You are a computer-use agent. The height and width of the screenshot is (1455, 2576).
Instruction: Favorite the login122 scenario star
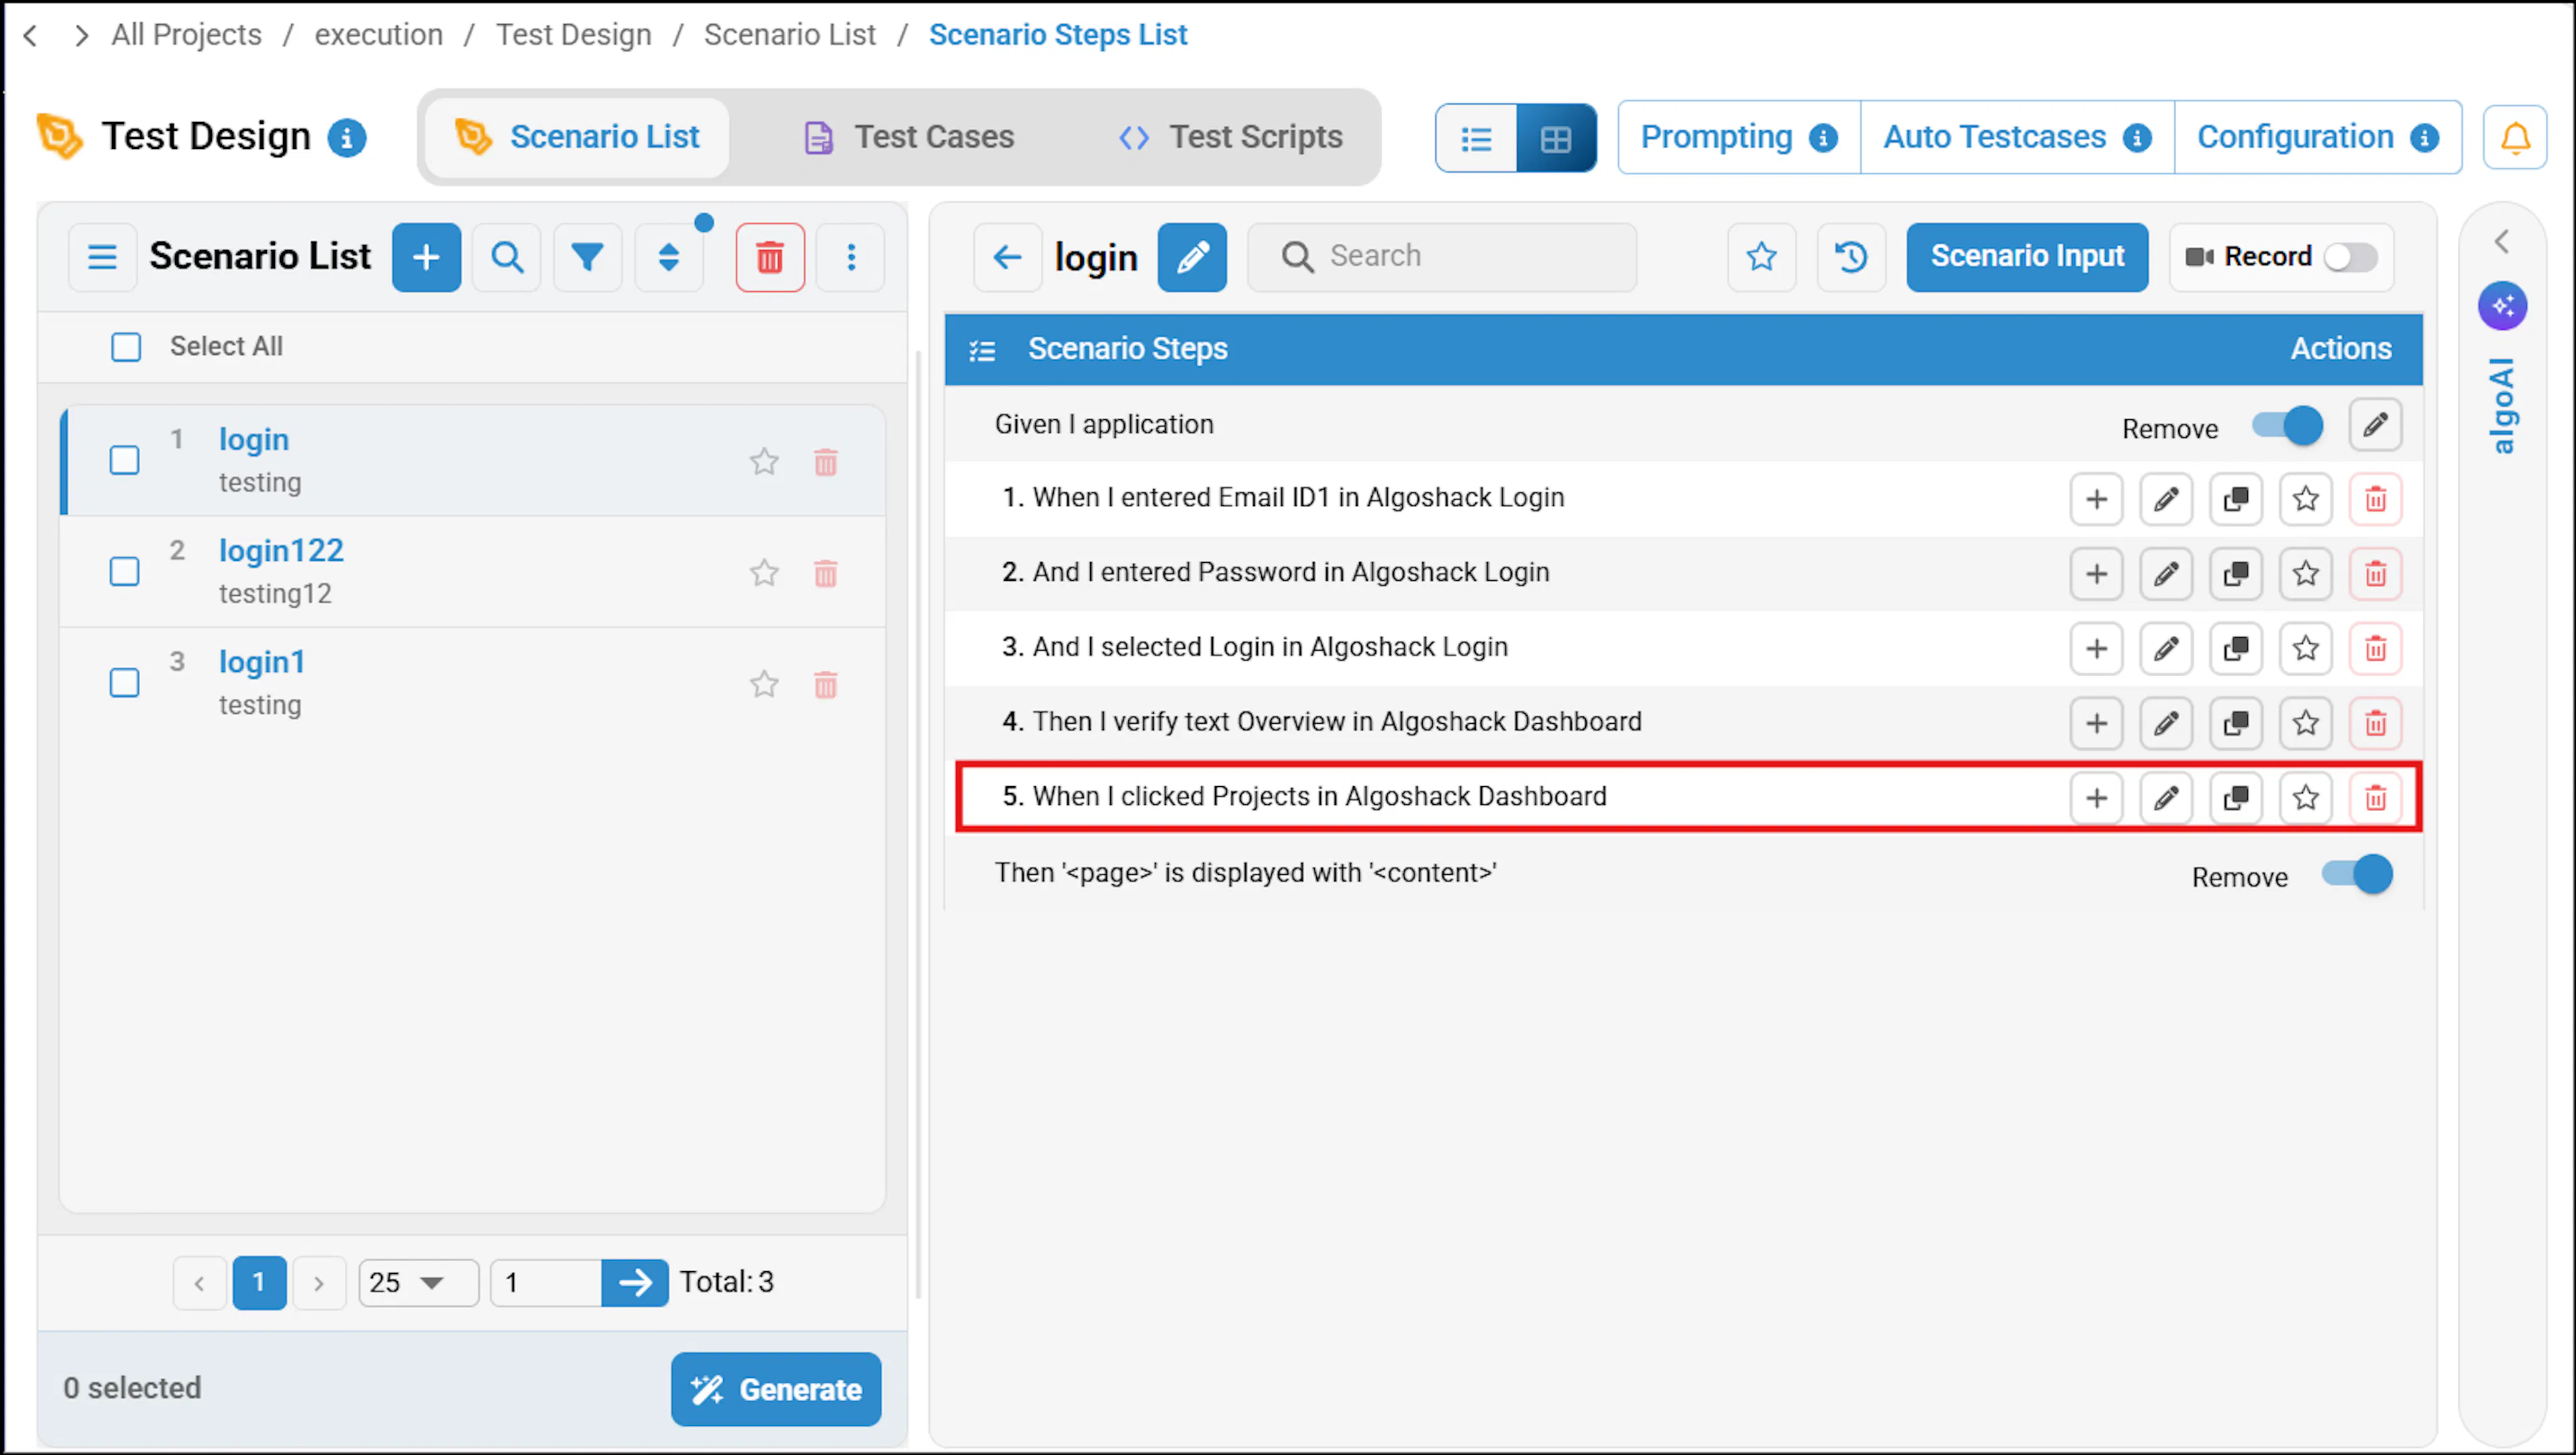(x=764, y=572)
